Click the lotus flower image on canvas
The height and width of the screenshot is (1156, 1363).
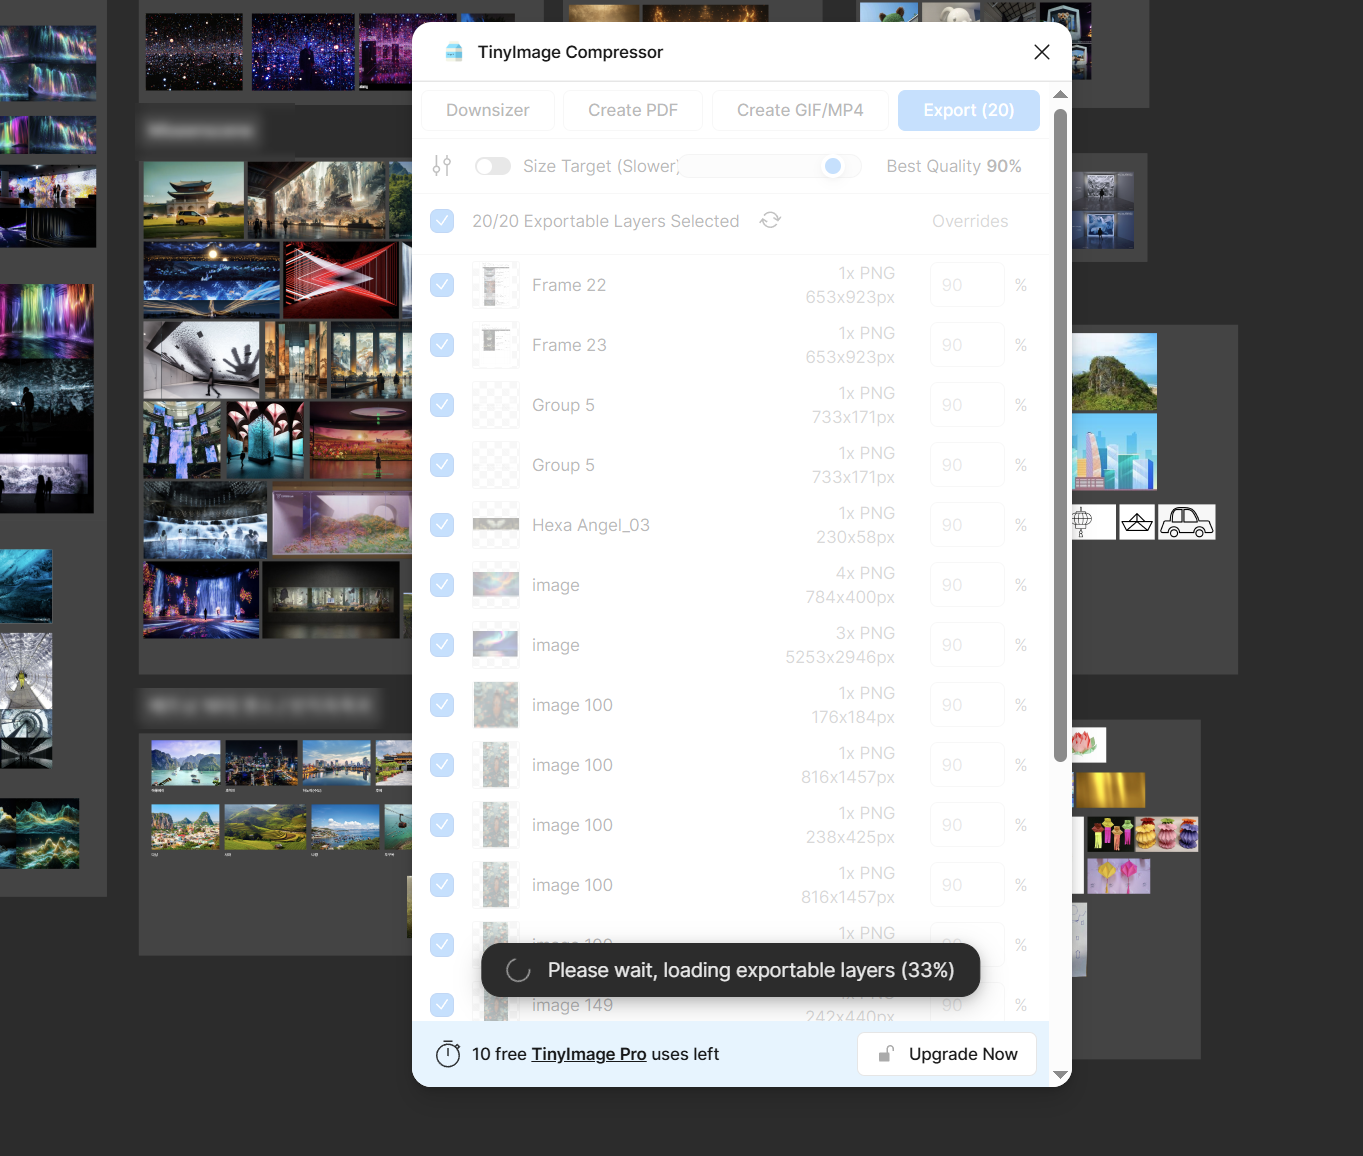coord(1088,744)
